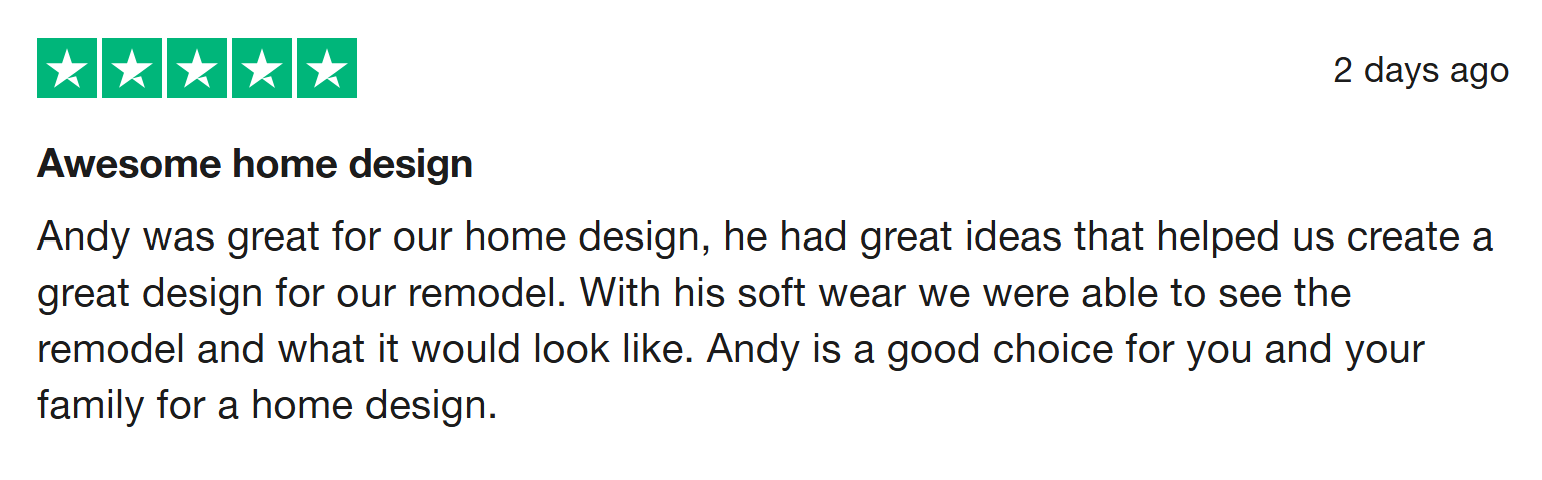
Task: Click the line starting 'remodel and what it'
Action: [x=731, y=351]
